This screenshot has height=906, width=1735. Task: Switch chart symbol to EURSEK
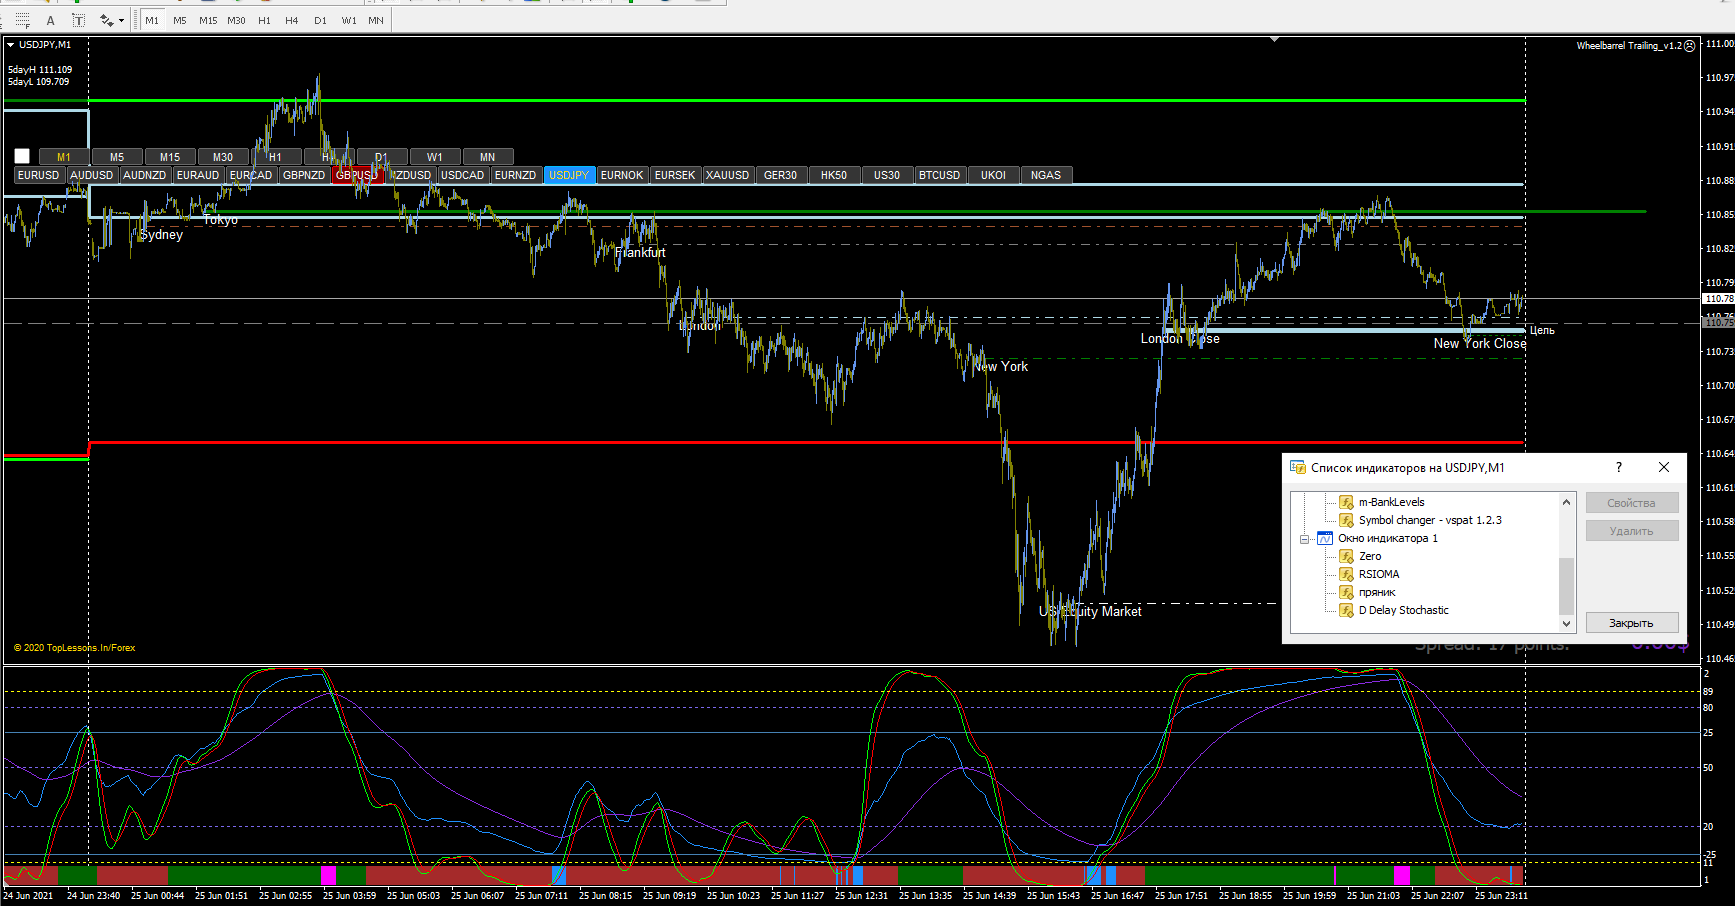pos(675,175)
